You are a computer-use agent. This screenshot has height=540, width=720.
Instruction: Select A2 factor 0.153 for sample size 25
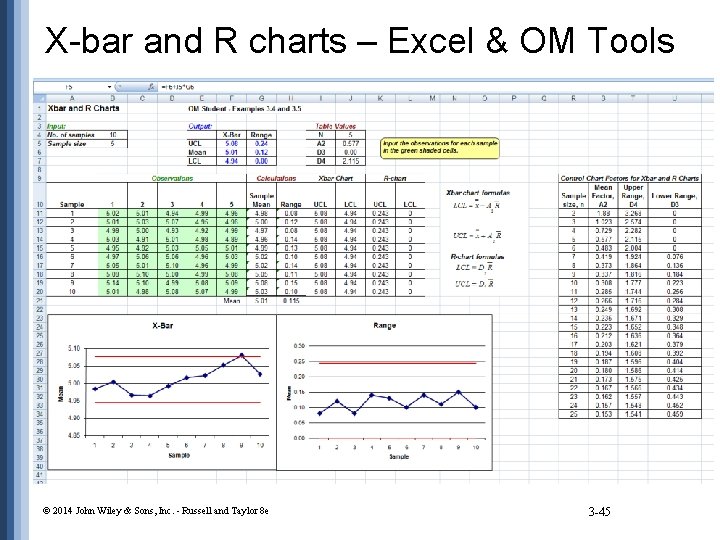(603, 414)
